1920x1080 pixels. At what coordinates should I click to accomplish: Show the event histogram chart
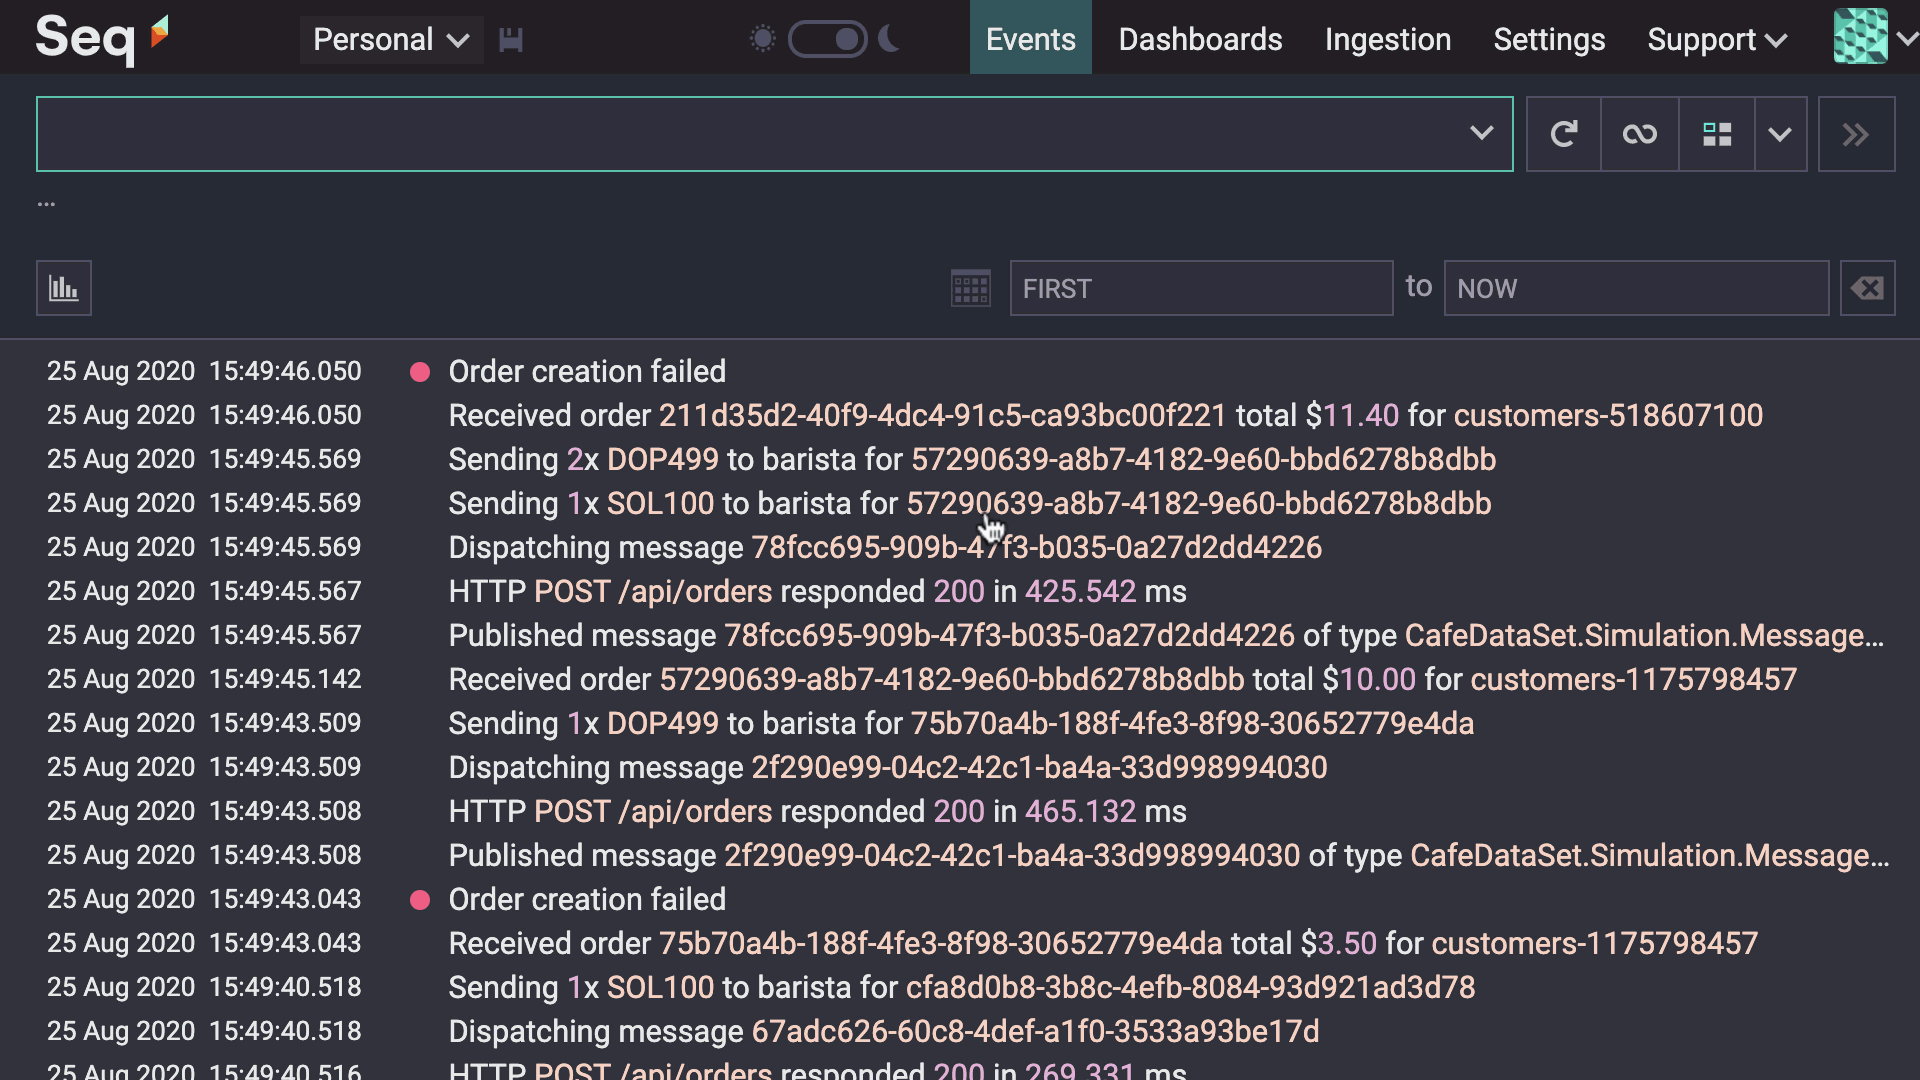(64, 288)
